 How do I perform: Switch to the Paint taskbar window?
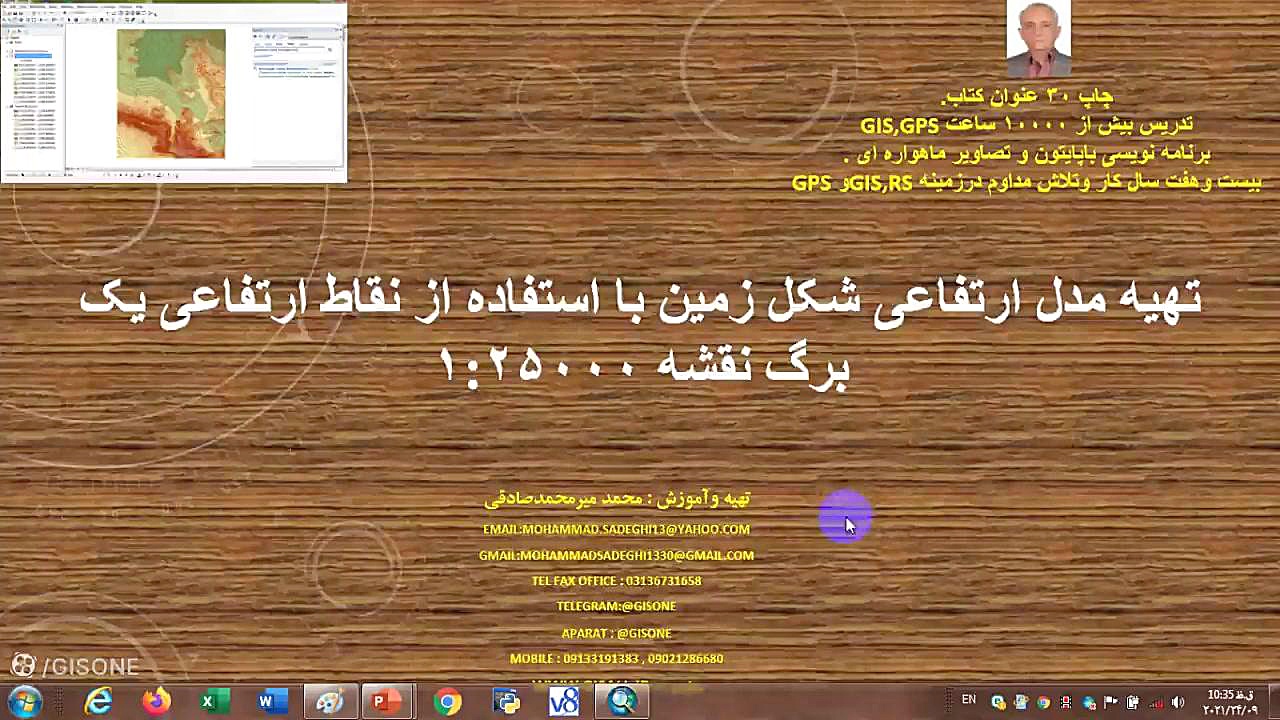[329, 702]
